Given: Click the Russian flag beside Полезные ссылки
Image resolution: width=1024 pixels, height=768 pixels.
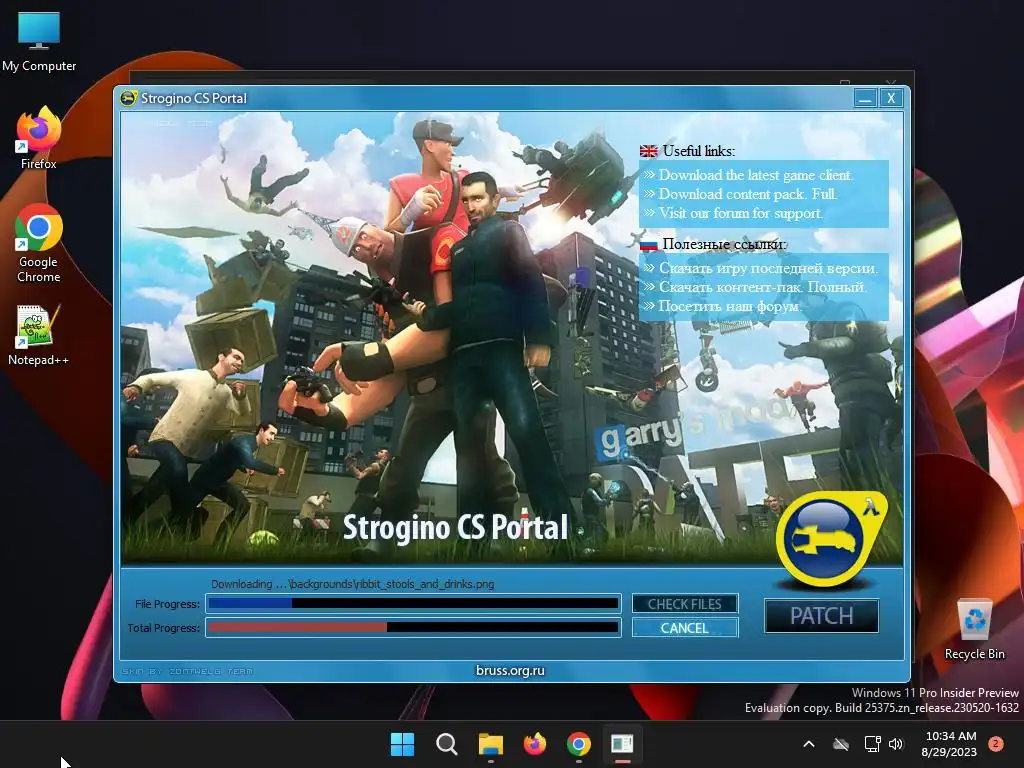Looking at the screenshot, I should click(648, 244).
